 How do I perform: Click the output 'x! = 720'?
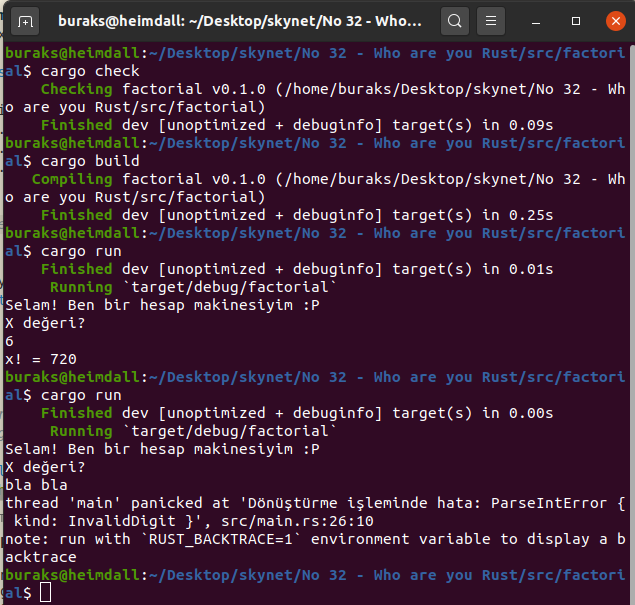pyautogui.click(x=40, y=359)
